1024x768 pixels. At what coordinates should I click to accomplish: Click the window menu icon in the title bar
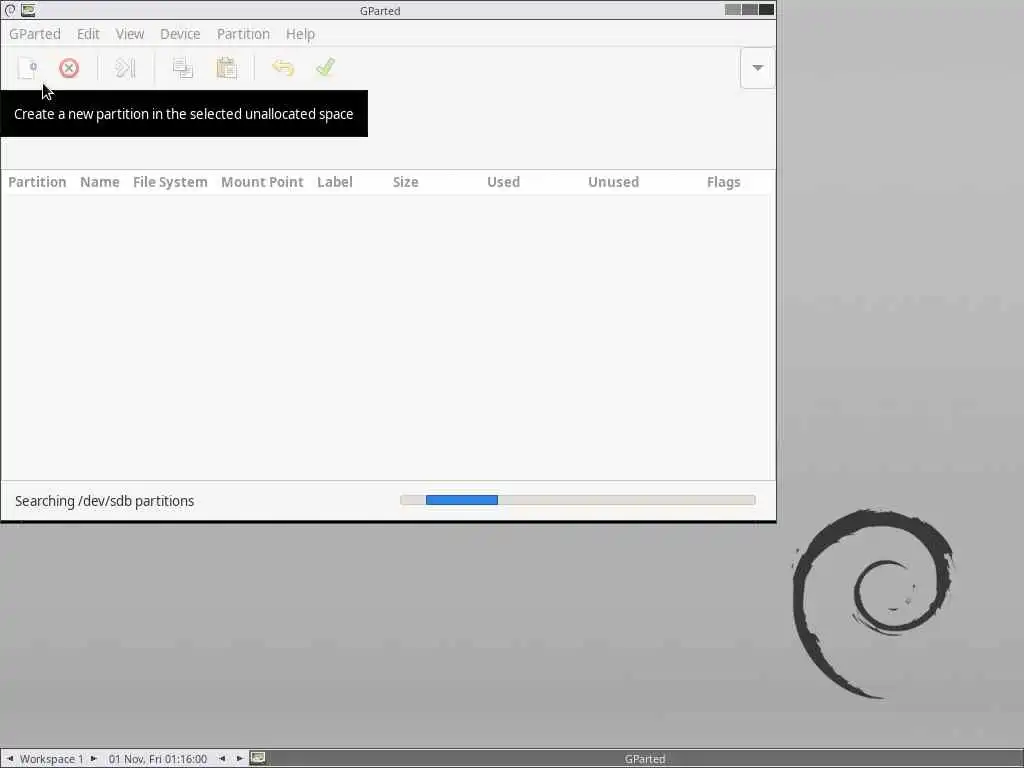click(10, 10)
